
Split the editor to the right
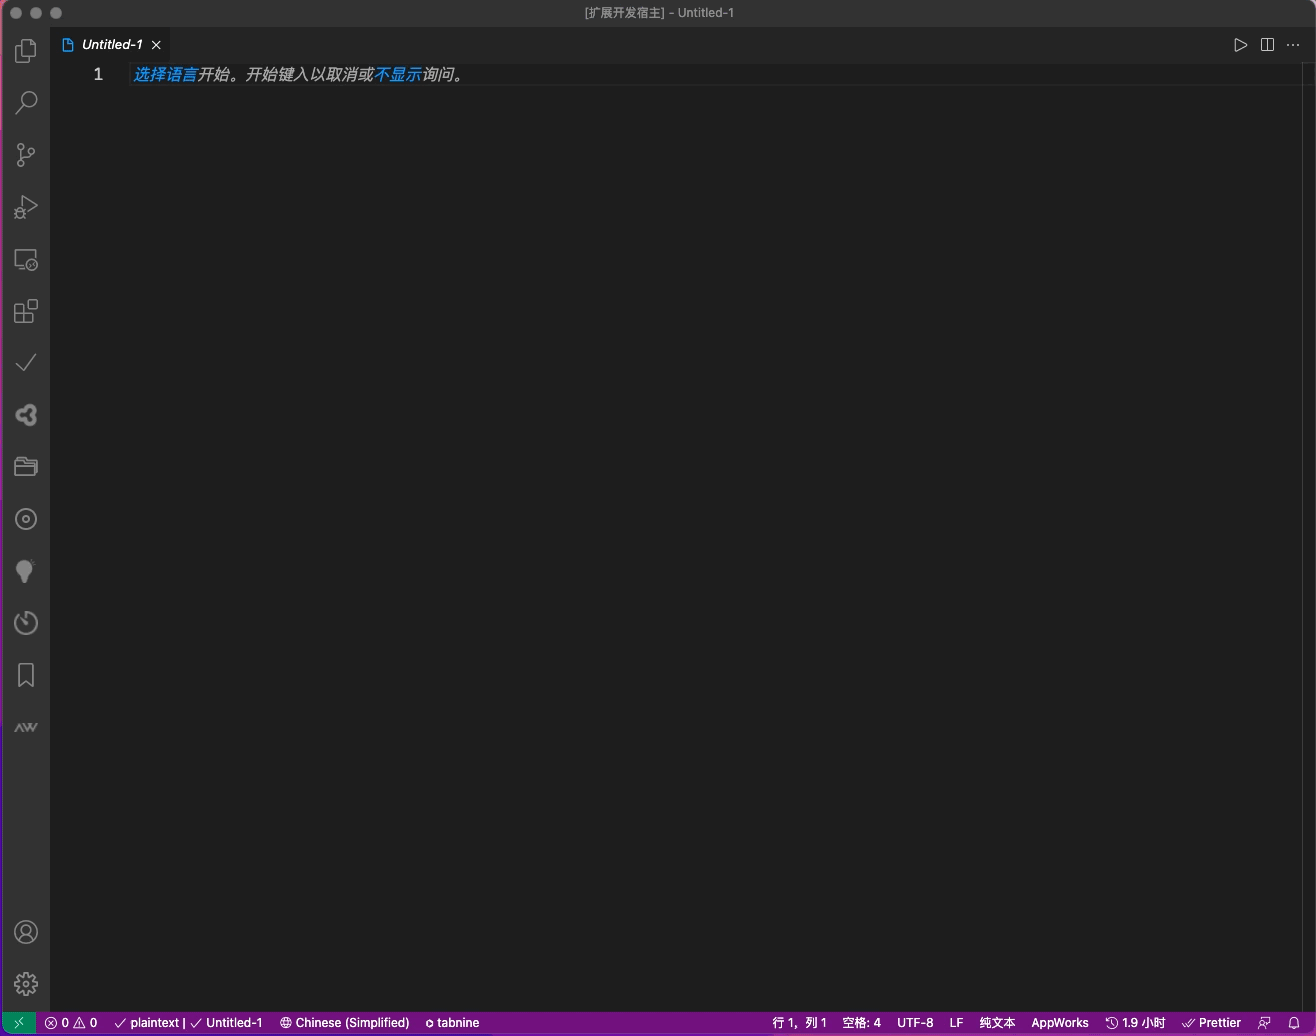coord(1267,44)
